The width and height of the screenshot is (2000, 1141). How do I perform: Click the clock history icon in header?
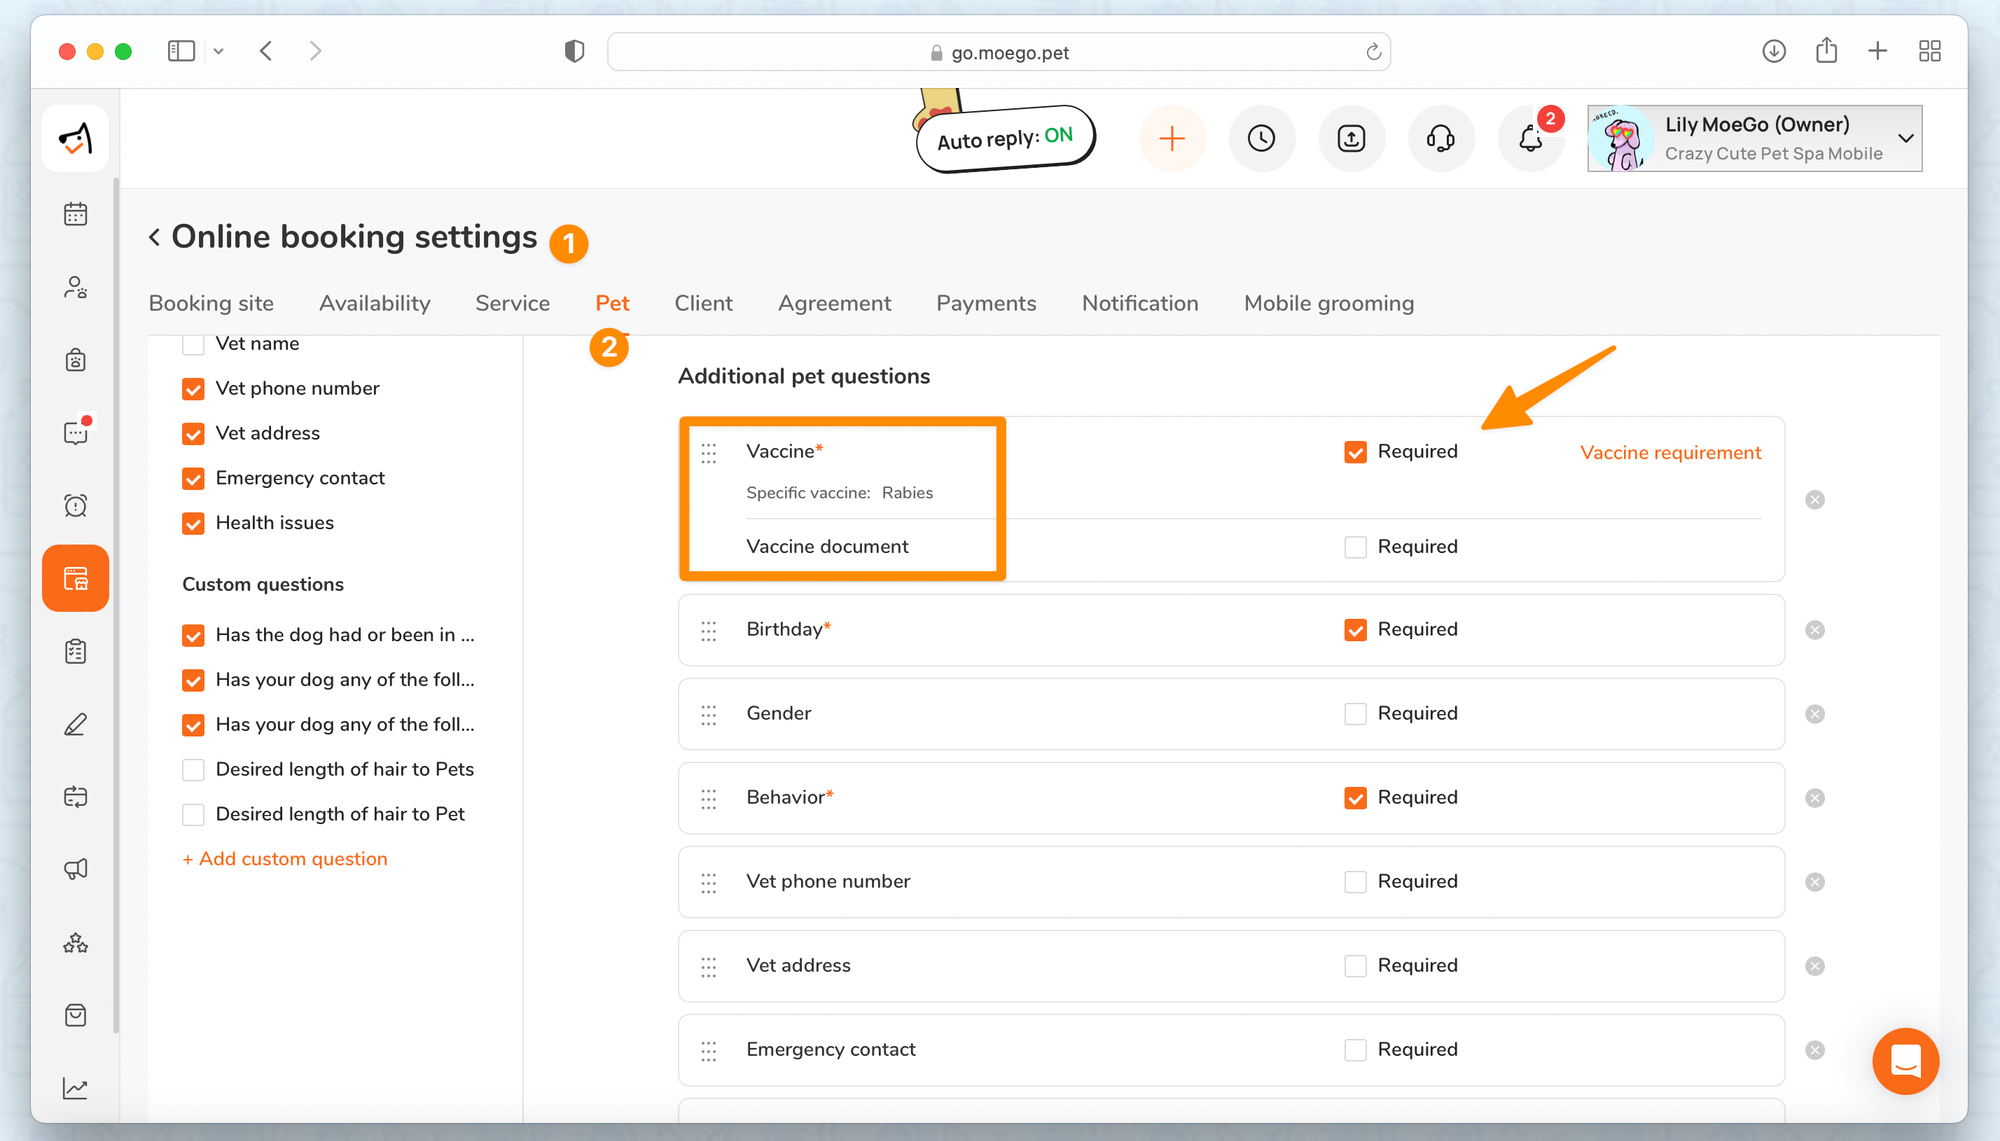pos(1262,138)
